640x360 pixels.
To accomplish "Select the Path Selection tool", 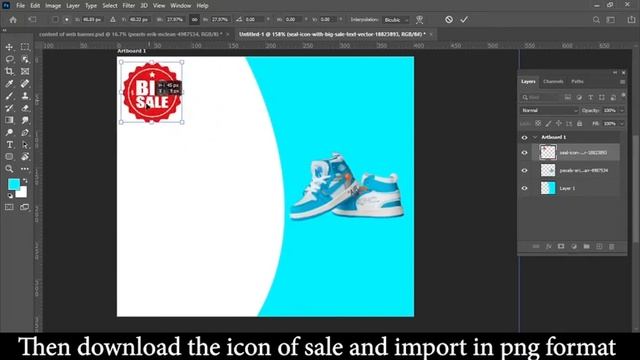I will coord(25,144).
